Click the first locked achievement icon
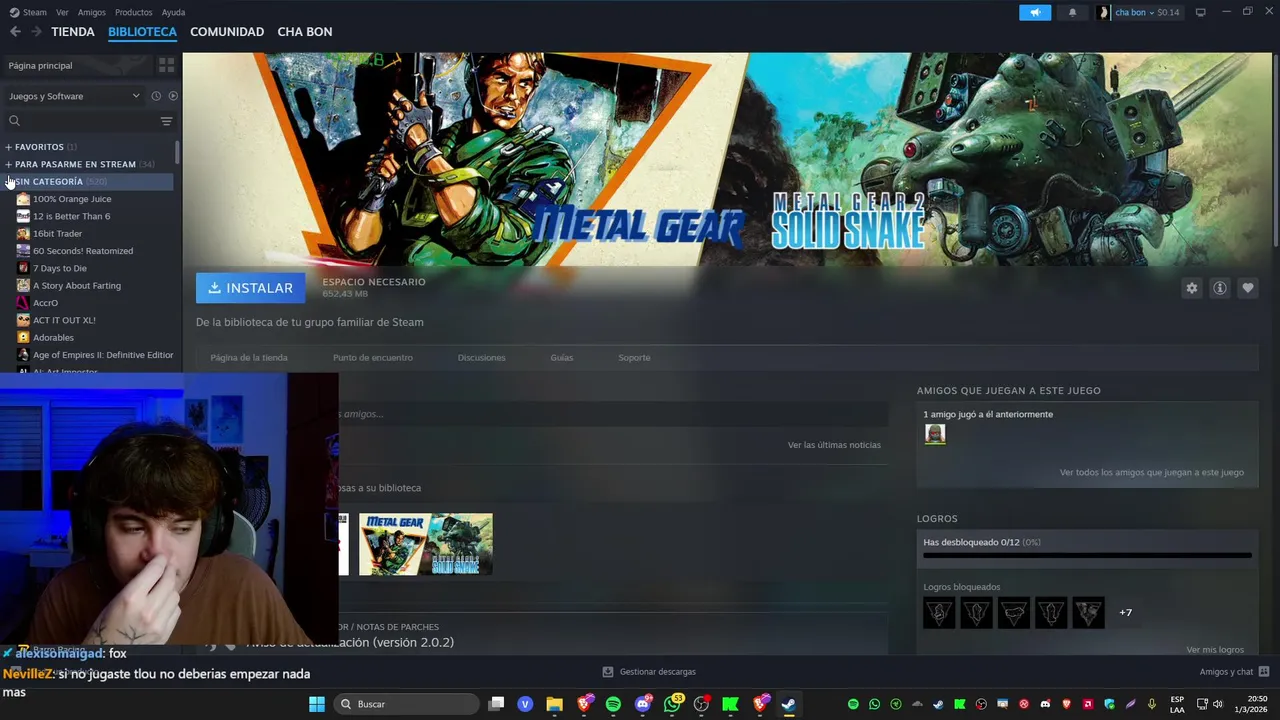This screenshot has width=1280, height=720. [939, 612]
